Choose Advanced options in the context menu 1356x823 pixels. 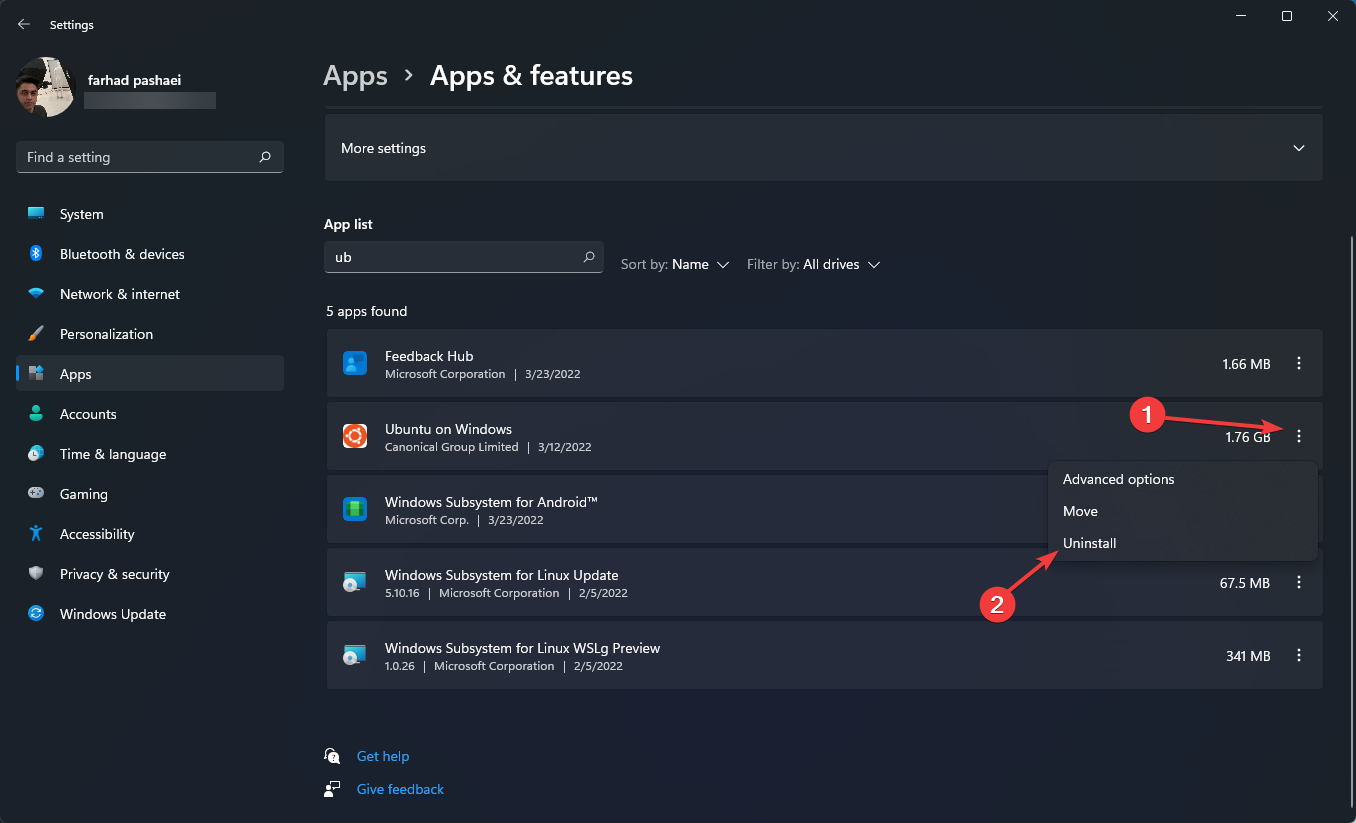coord(1118,479)
